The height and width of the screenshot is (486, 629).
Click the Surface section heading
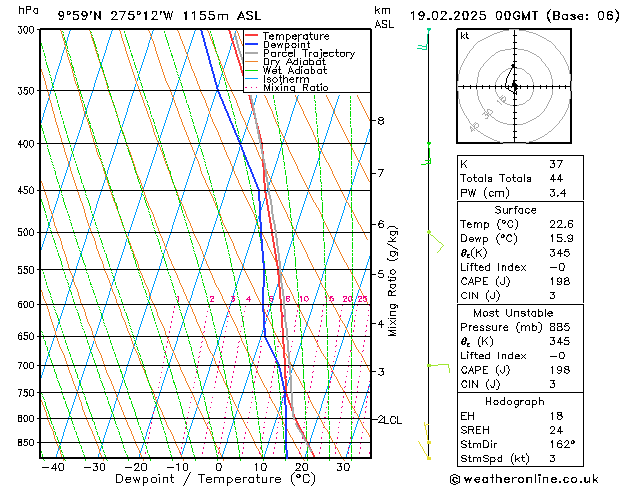(515, 210)
